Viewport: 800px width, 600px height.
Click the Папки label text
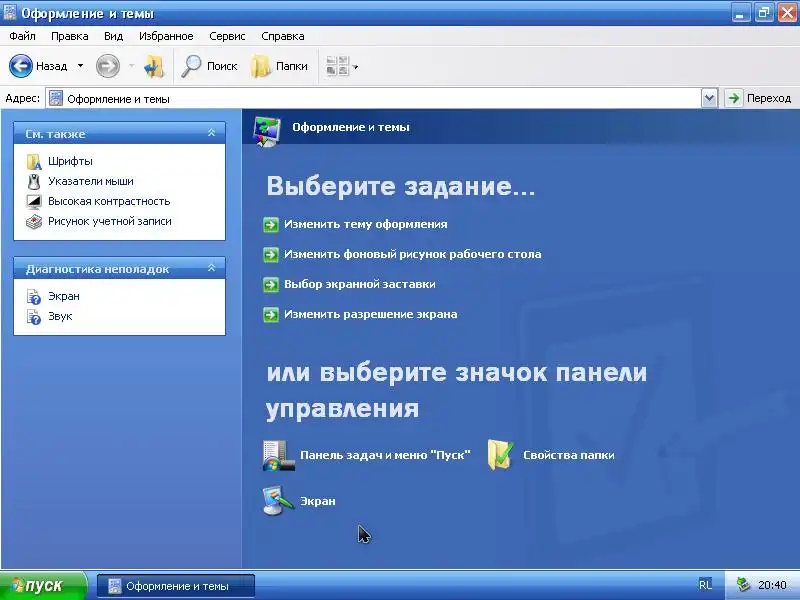(291, 66)
